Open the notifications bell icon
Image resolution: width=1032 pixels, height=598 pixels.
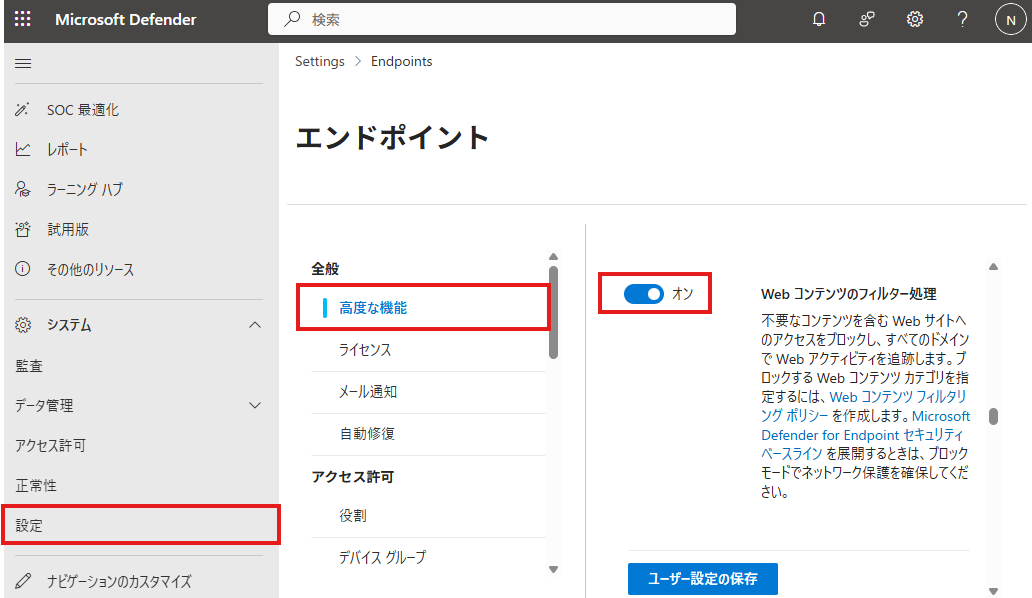[x=819, y=20]
